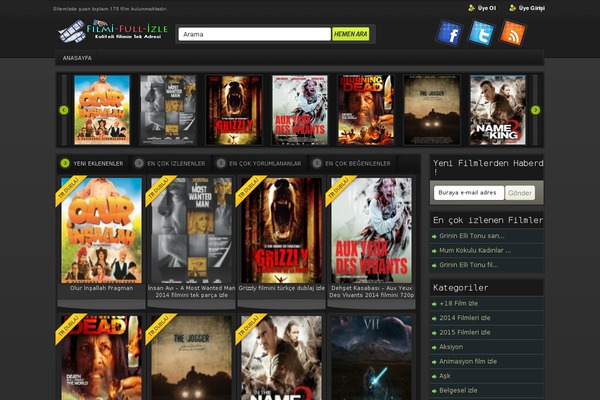Viewport: 600px width, 400px height.
Task: Open 'Dehşet Kasabası – Aux Yeux' title link
Action: tap(372, 292)
